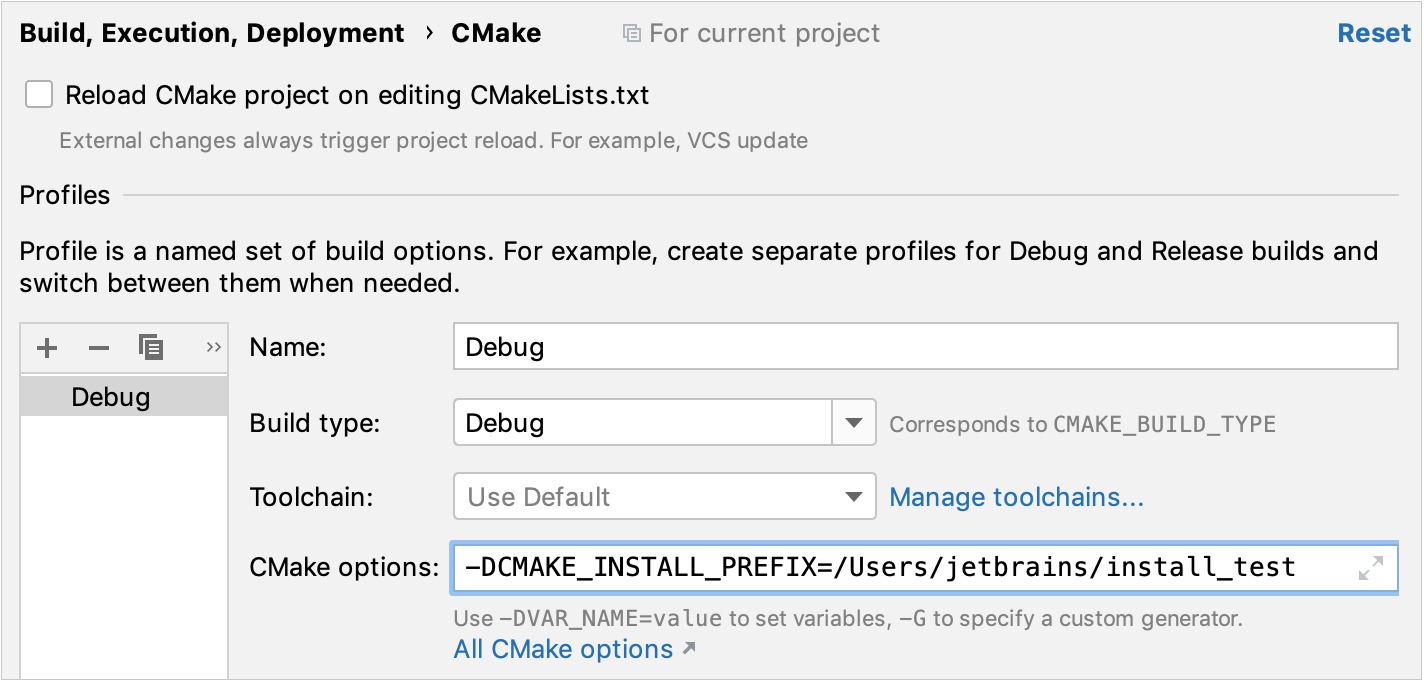1424x682 pixels.
Task: Click the Reset link
Action: [1373, 32]
